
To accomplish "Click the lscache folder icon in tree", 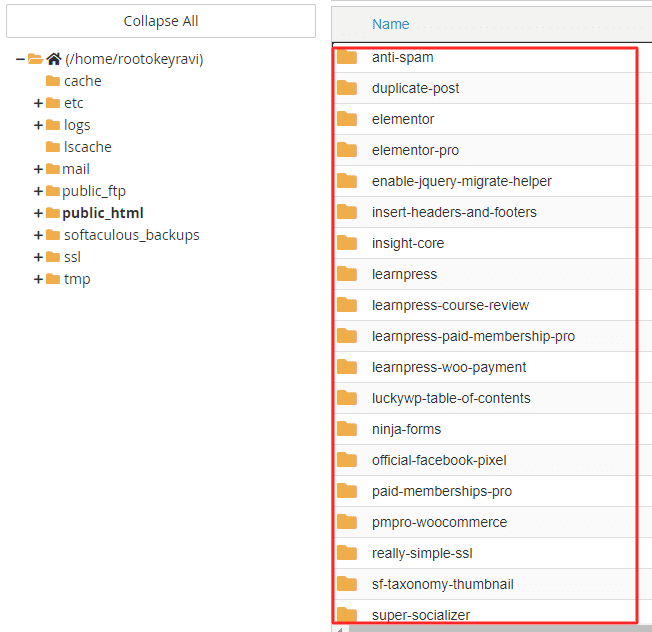I will (53, 147).
